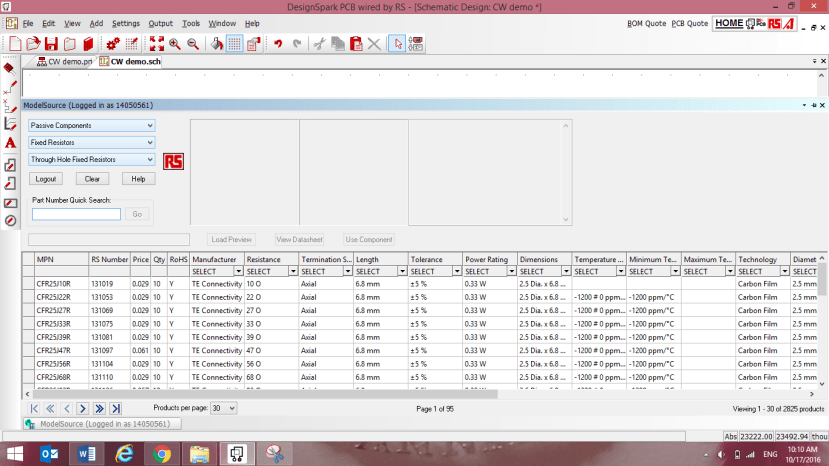Create a new document with New icon

tap(15, 44)
